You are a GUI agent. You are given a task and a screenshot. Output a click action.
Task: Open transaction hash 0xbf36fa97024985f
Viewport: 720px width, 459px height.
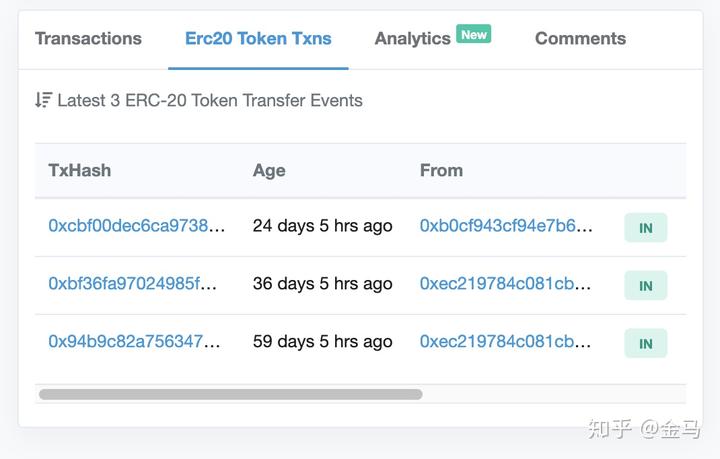(133, 284)
